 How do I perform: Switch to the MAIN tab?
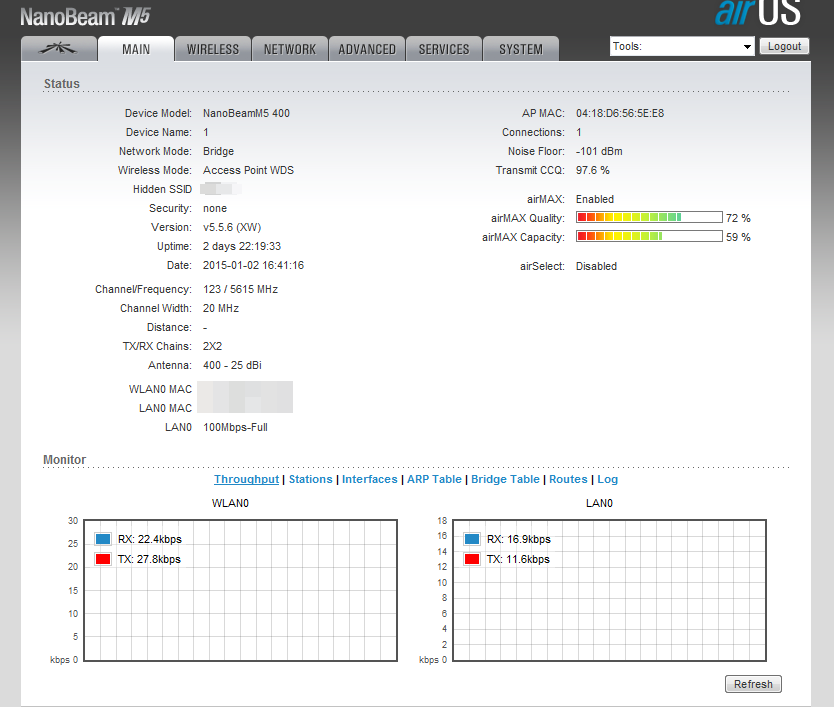pos(136,49)
